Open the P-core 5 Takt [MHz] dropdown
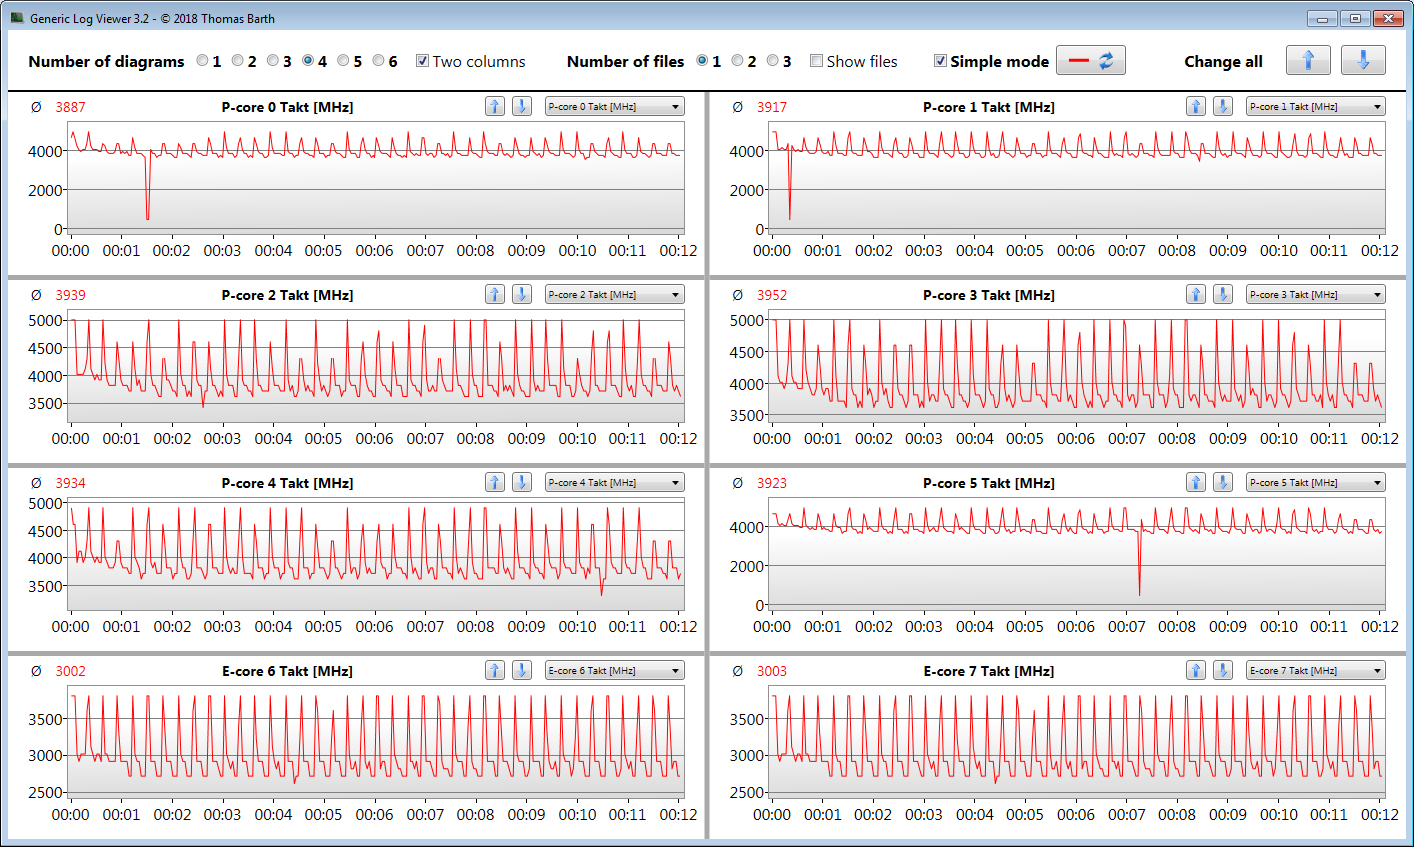This screenshot has width=1414, height=847. (x=1315, y=483)
